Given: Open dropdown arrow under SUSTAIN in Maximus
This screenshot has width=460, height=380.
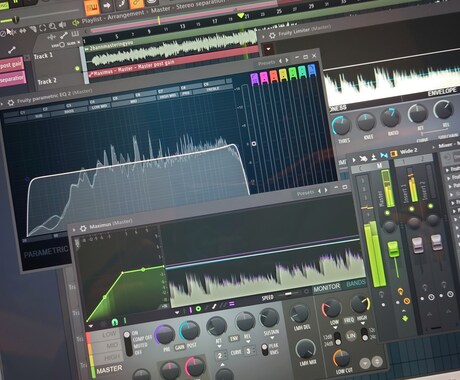Looking at the screenshot, I should pos(272,337).
